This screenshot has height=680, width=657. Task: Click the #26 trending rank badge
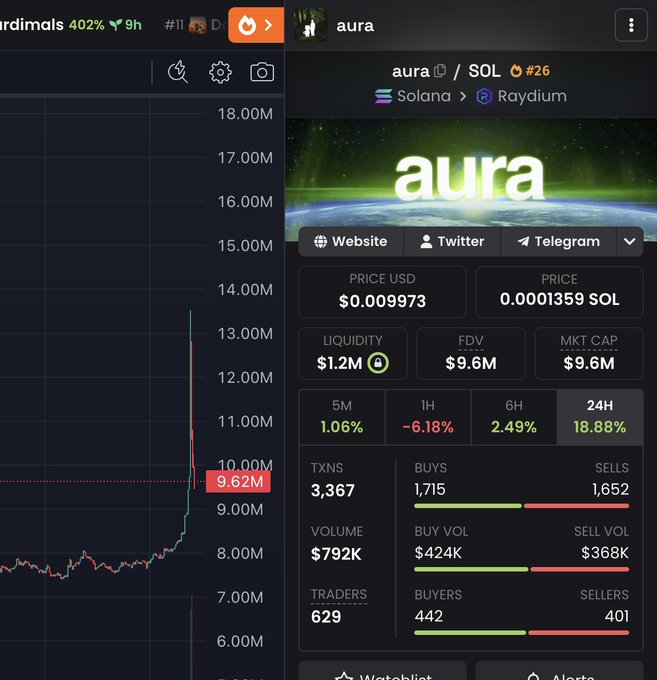pos(530,71)
